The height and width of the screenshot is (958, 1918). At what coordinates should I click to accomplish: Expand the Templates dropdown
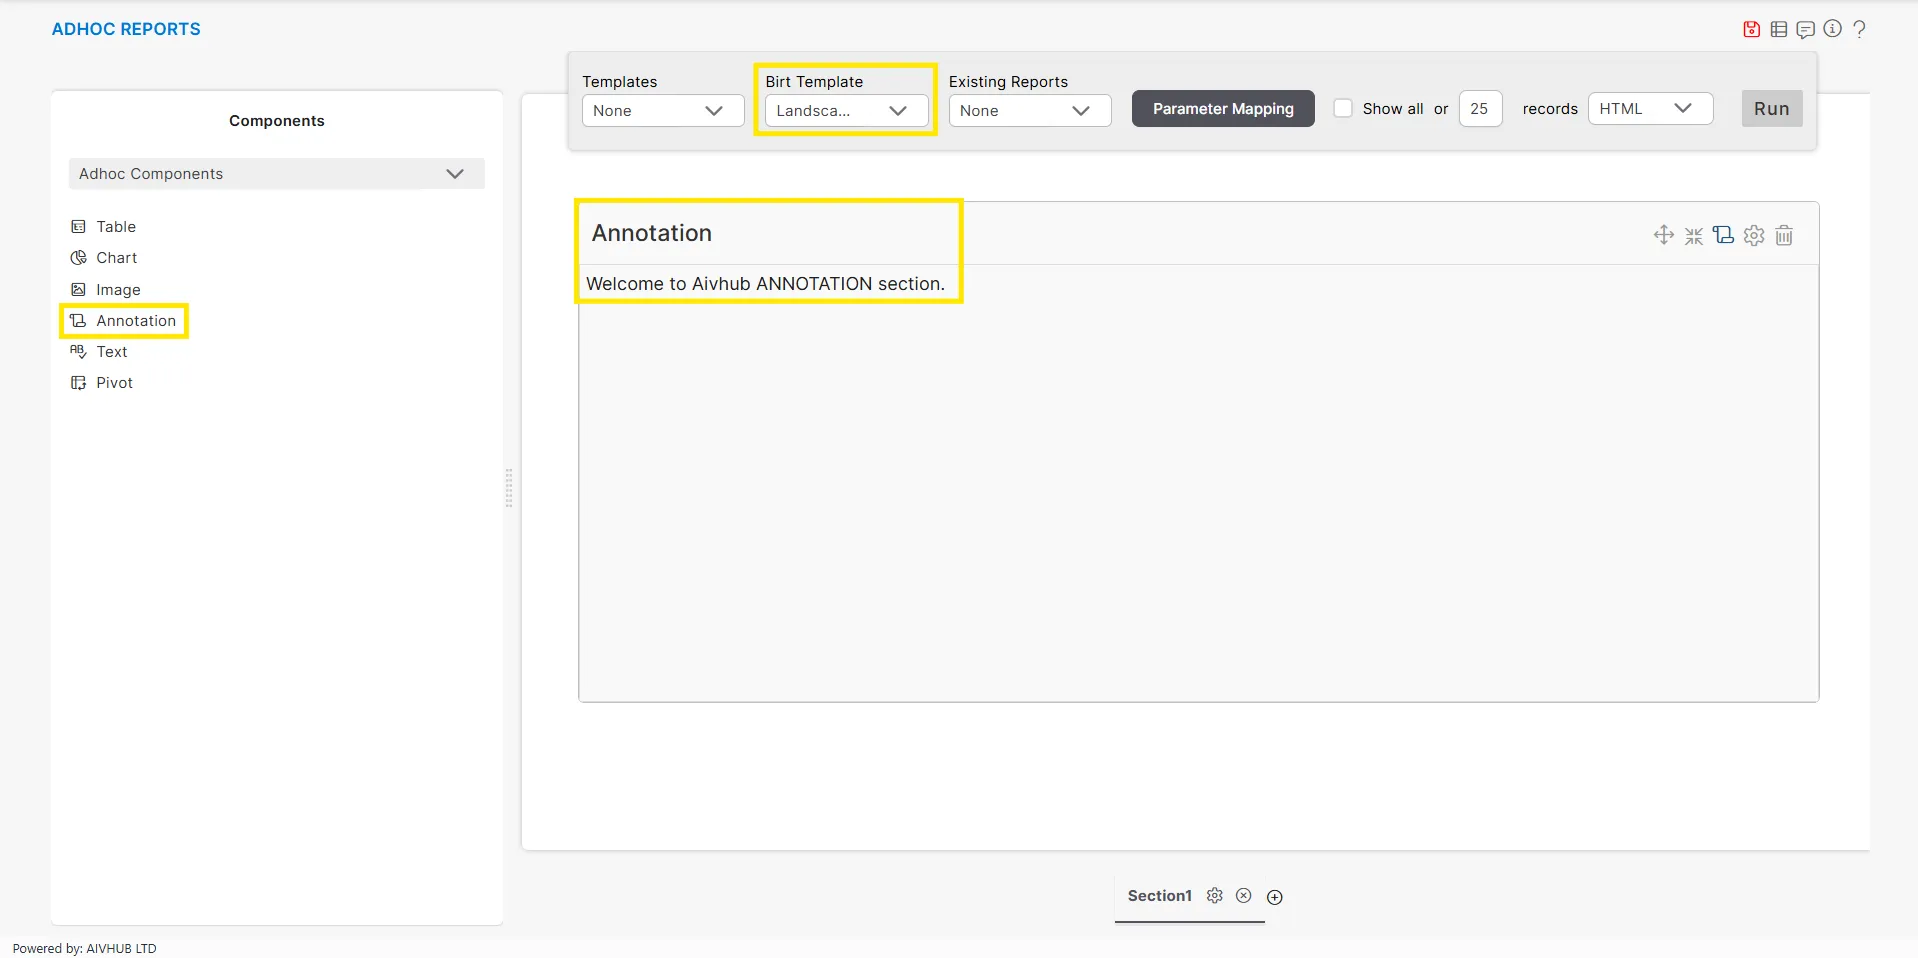point(662,111)
